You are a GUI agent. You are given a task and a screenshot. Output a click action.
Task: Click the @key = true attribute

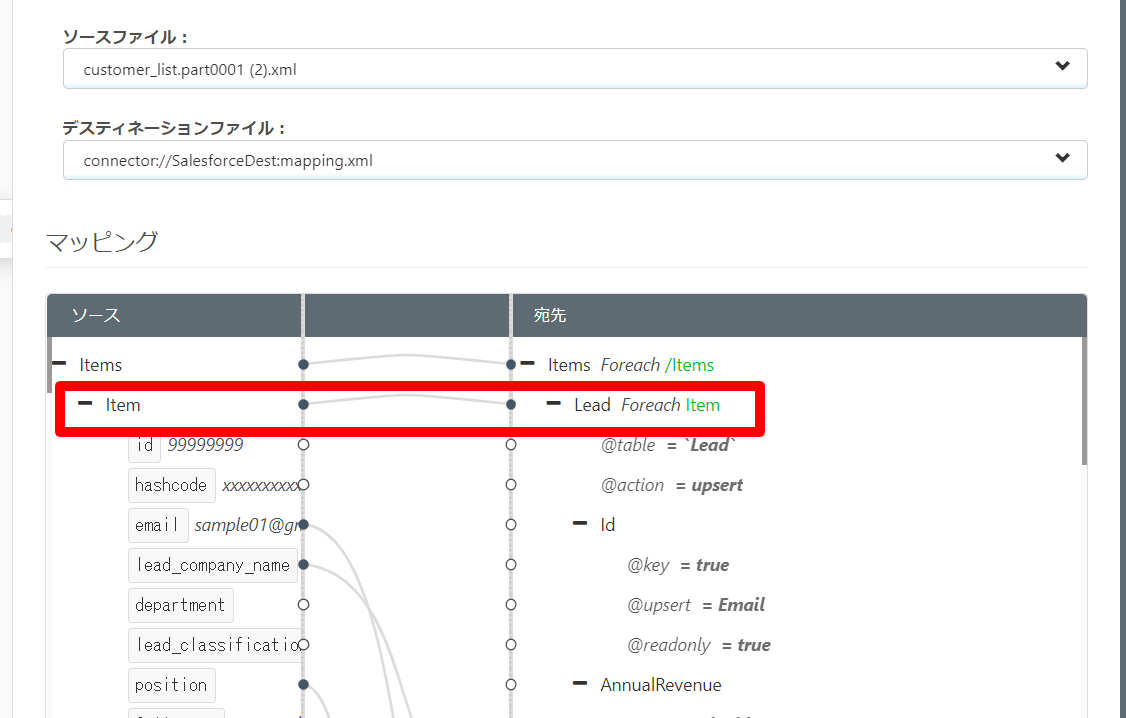(678, 565)
